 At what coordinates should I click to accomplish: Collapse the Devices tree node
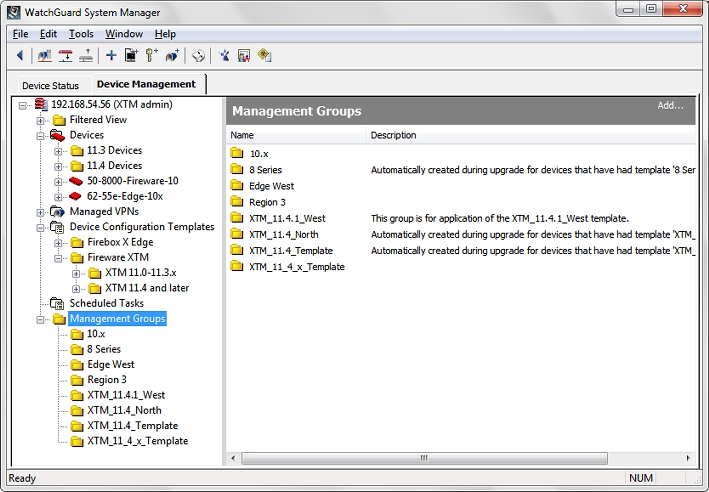point(41,135)
